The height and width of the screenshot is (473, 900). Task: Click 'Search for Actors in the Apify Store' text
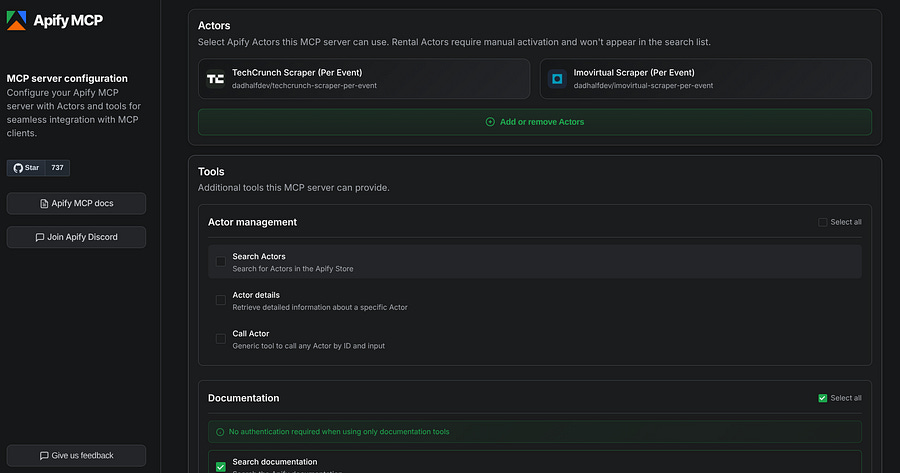tap(293, 269)
